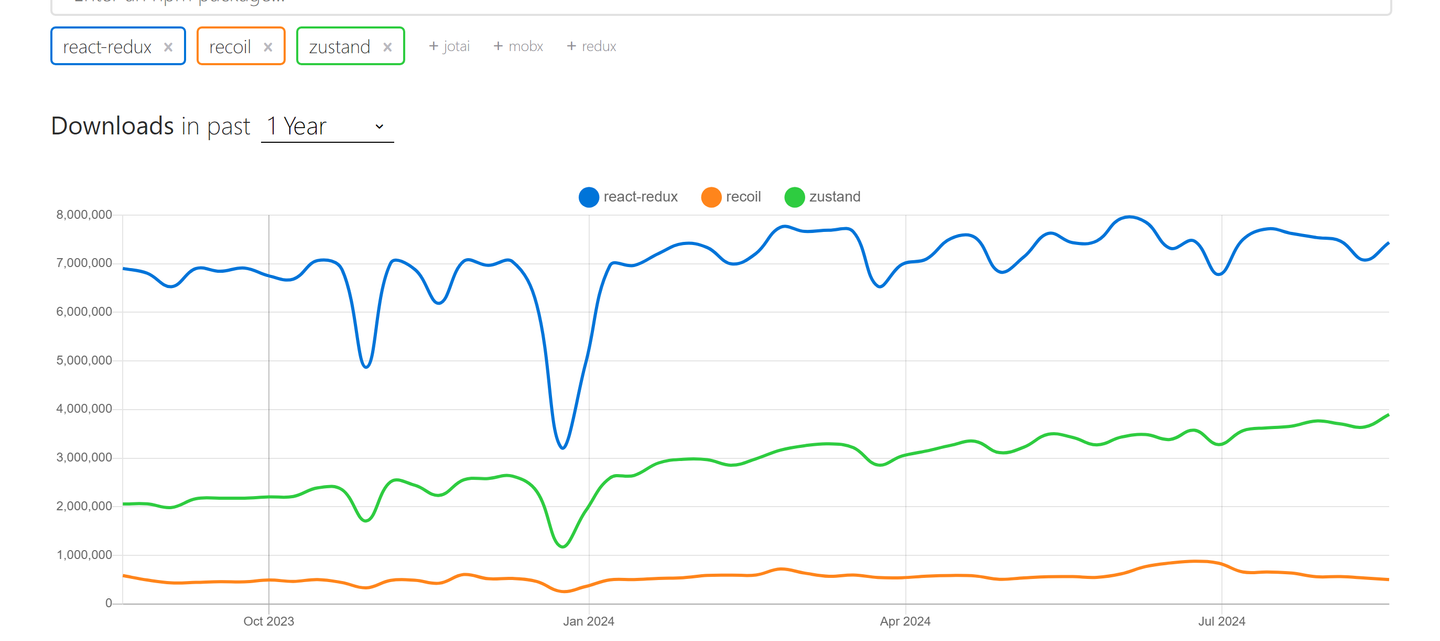Click the zustand legend label

pyautogui.click(x=834, y=197)
